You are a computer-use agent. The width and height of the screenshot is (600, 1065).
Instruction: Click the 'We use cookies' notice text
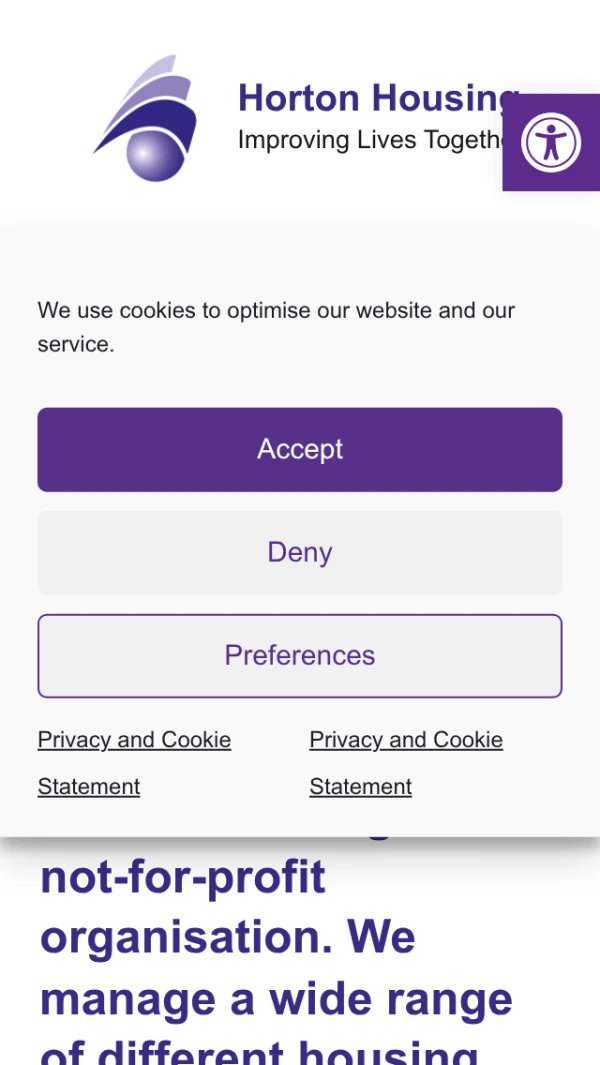point(276,310)
